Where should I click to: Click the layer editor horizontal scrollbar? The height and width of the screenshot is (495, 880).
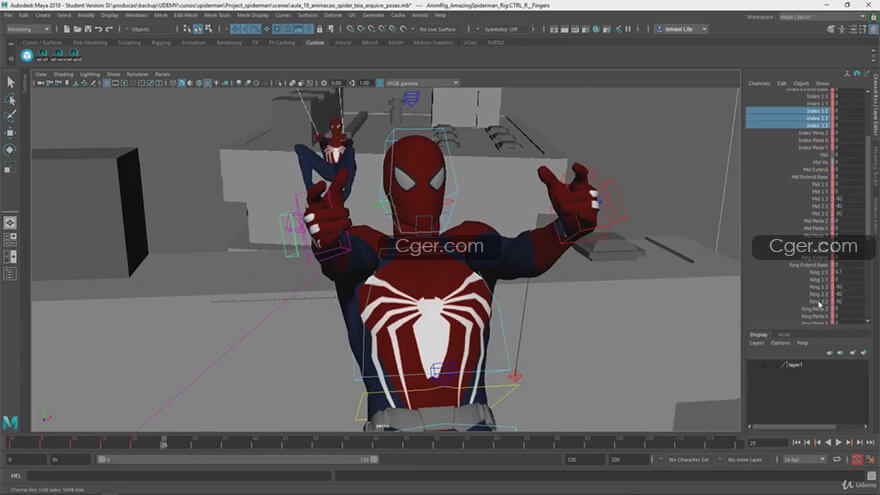point(795,427)
